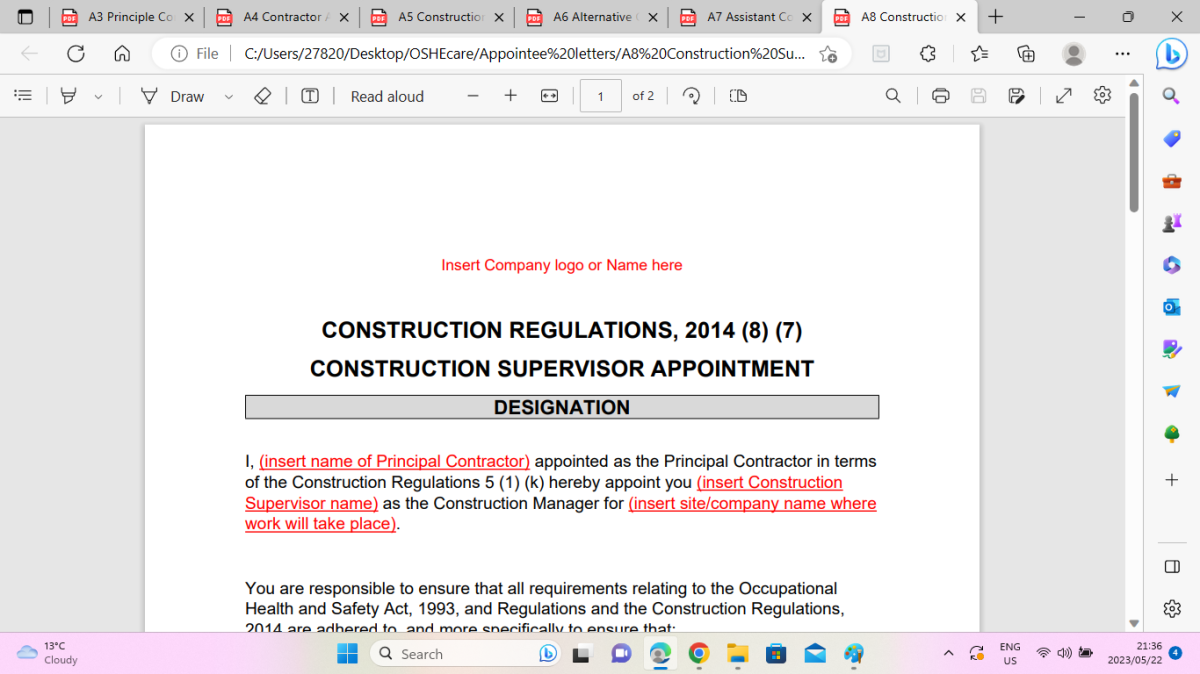This screenshot has height=674, width=1200.
Task: Click the page number input field
Action: point(600,96)
